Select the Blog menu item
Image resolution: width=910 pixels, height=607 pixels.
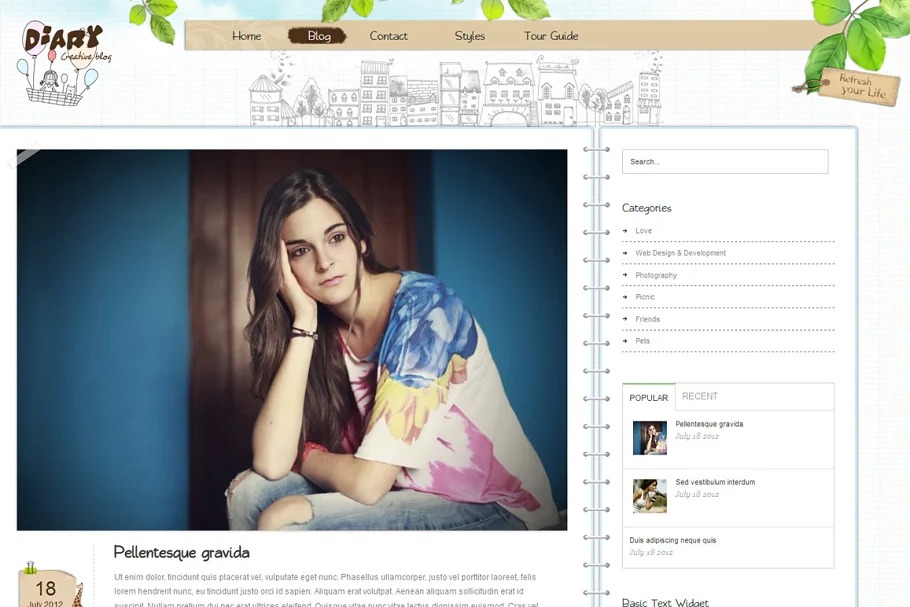(318, 36)
